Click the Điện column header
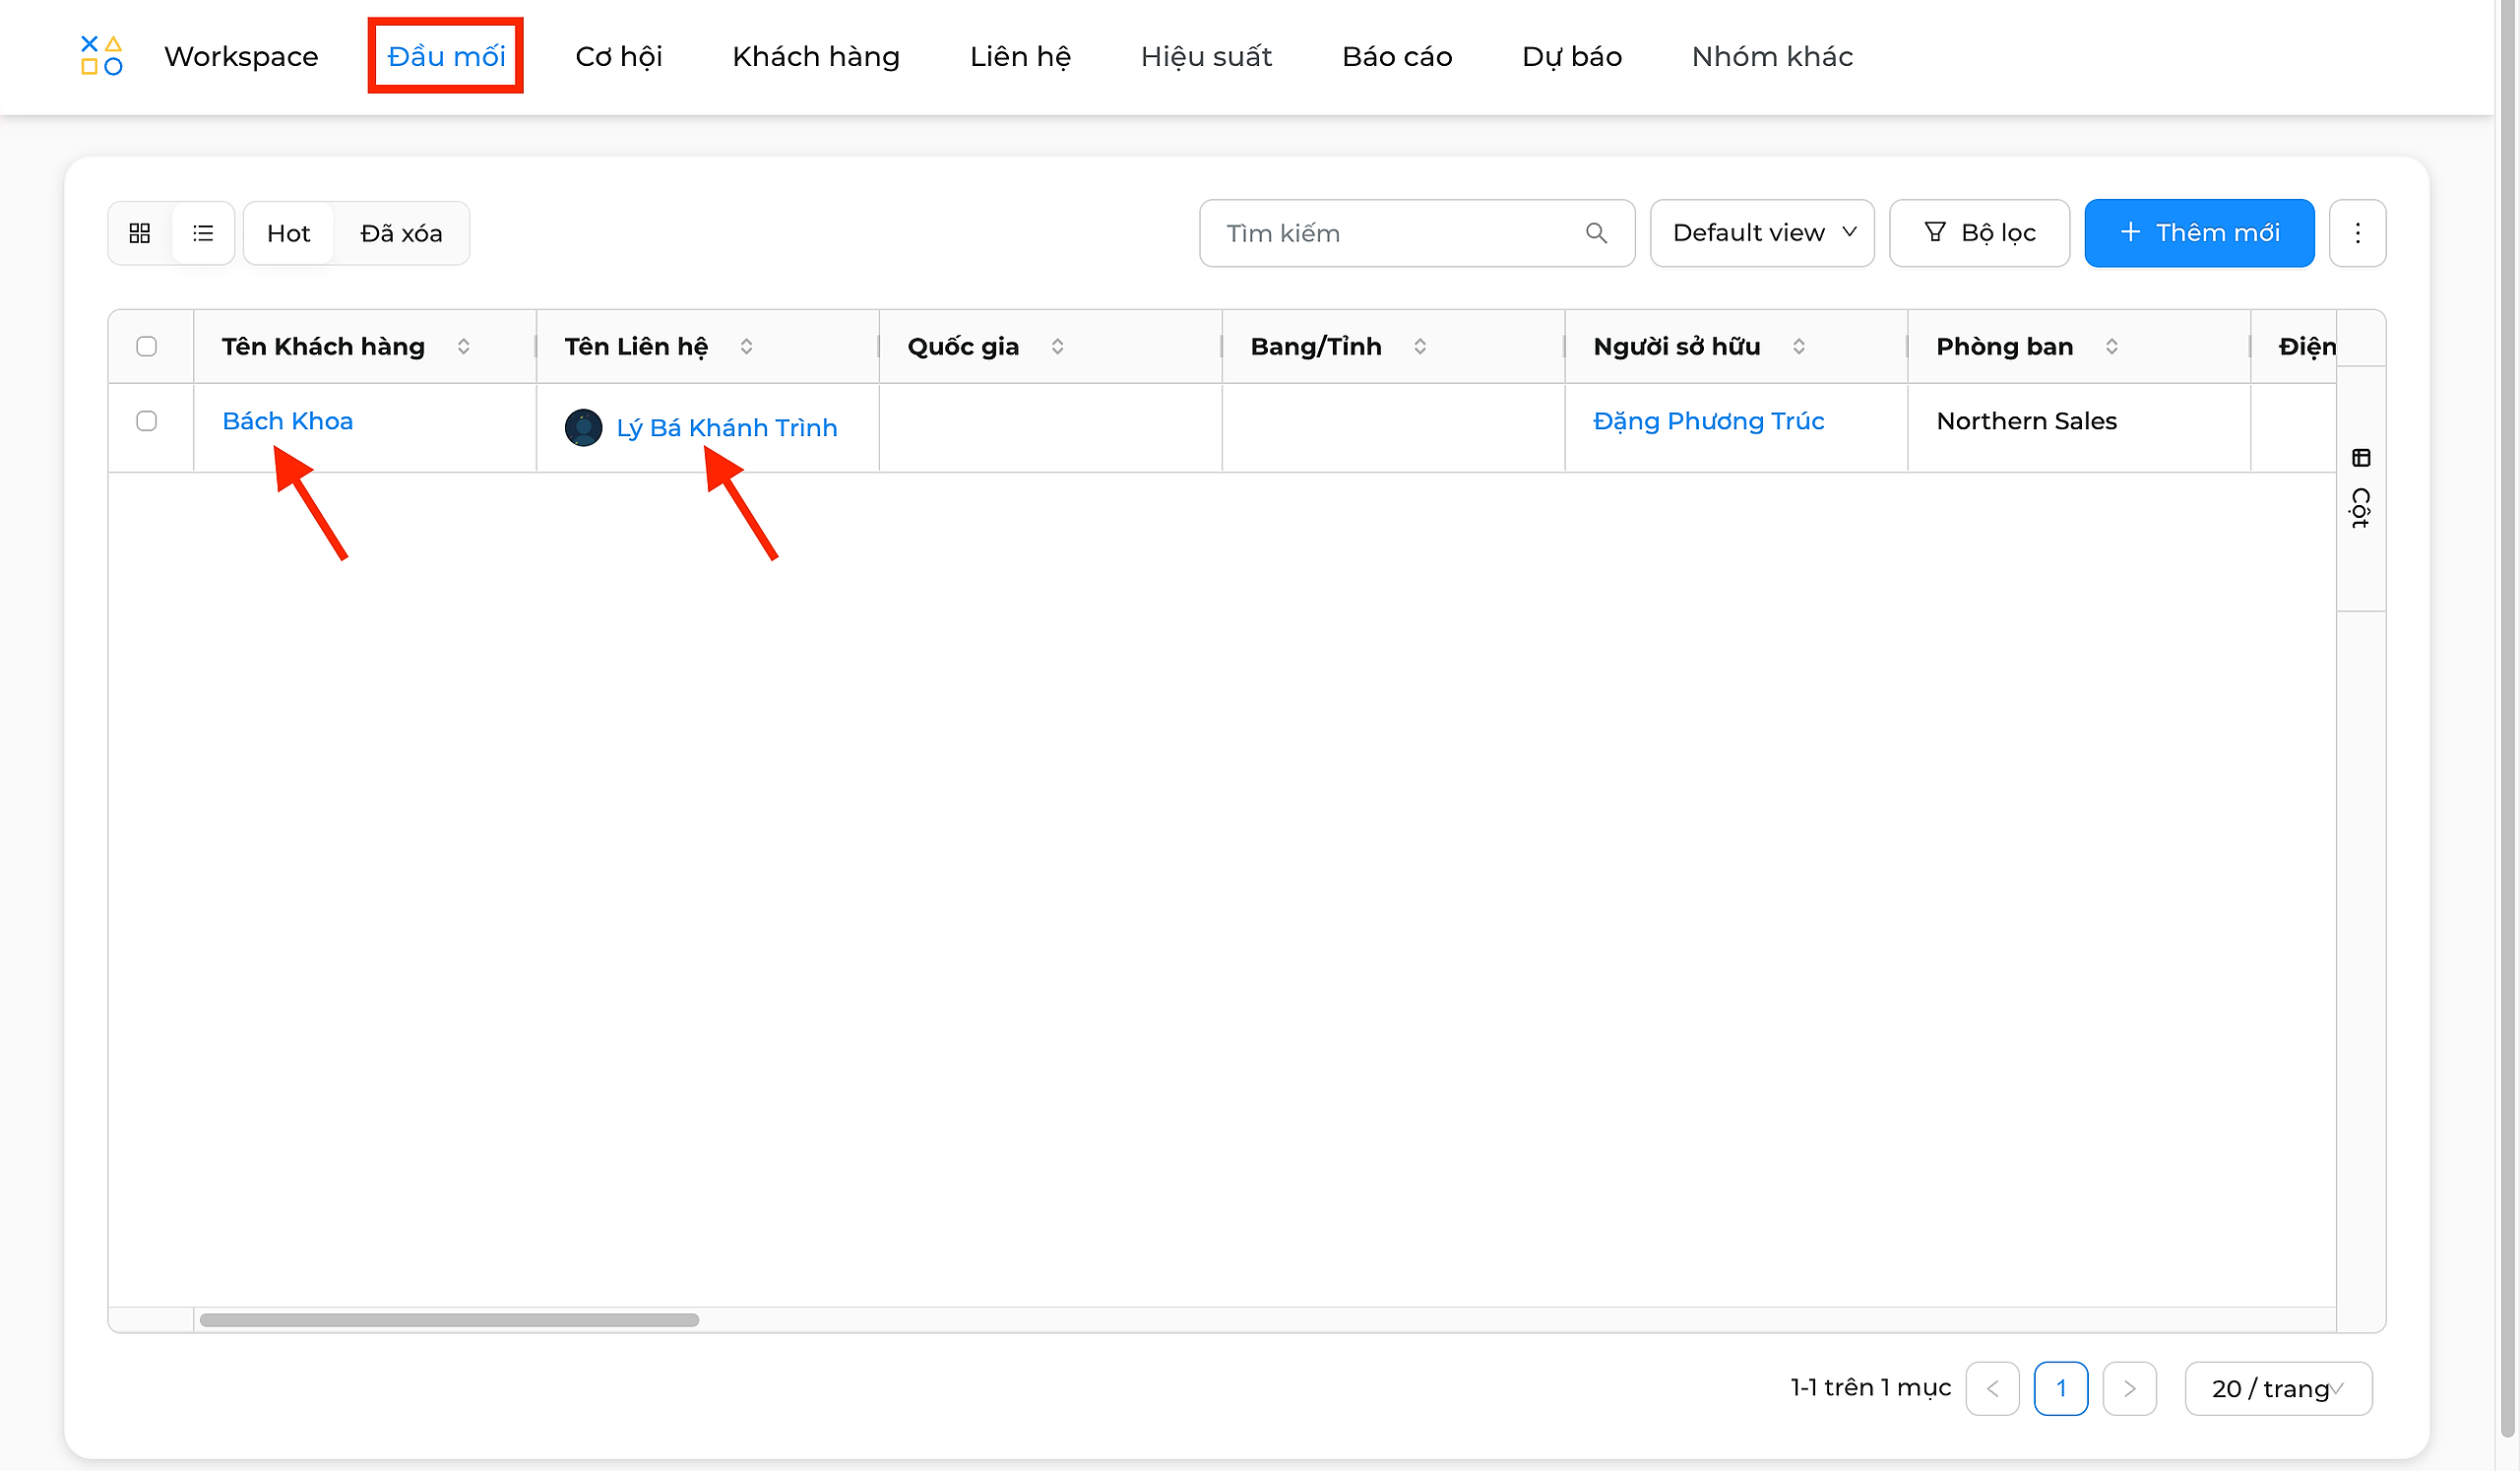The height and width of the screenshot is (1471, 2520). tap(2307, 346)
